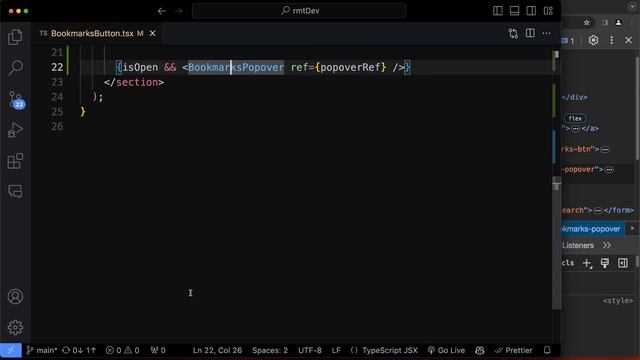This screenshot has width=640, height=360.
Task: Change indentation via Spaces: 2
Action: [270, 350]
